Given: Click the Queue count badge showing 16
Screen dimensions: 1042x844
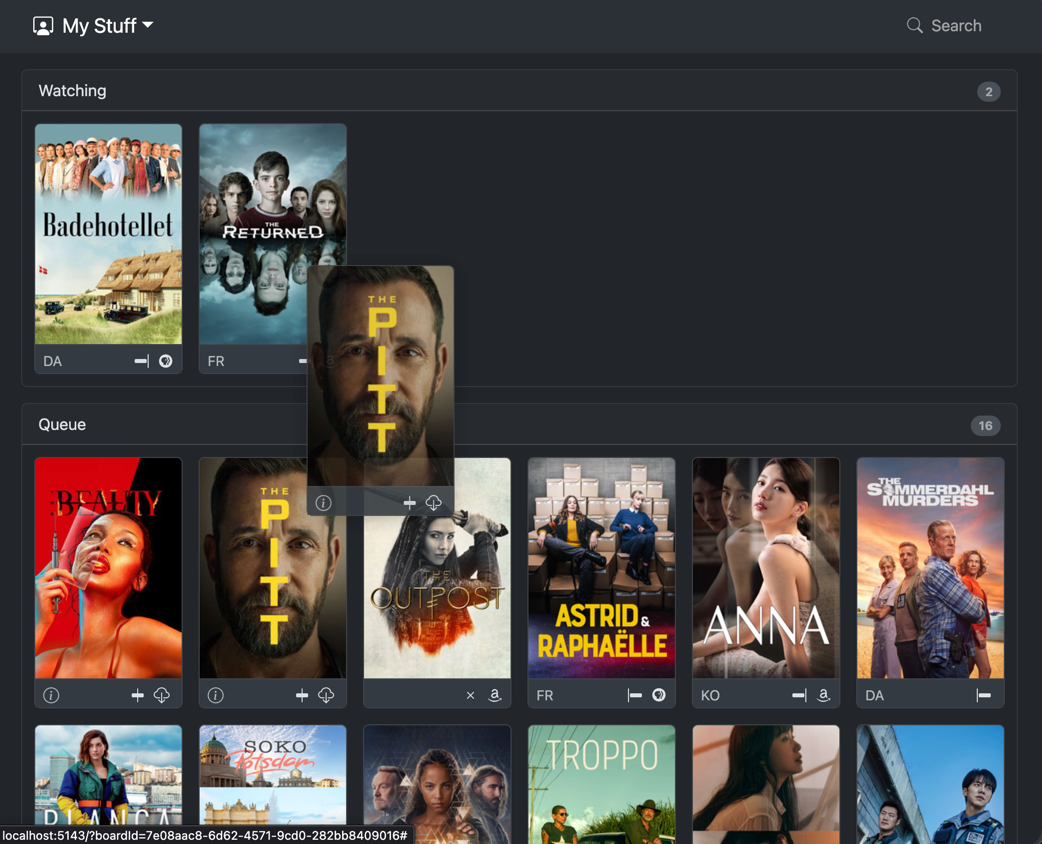Looking at the screenshot, I should pos(985,426).
